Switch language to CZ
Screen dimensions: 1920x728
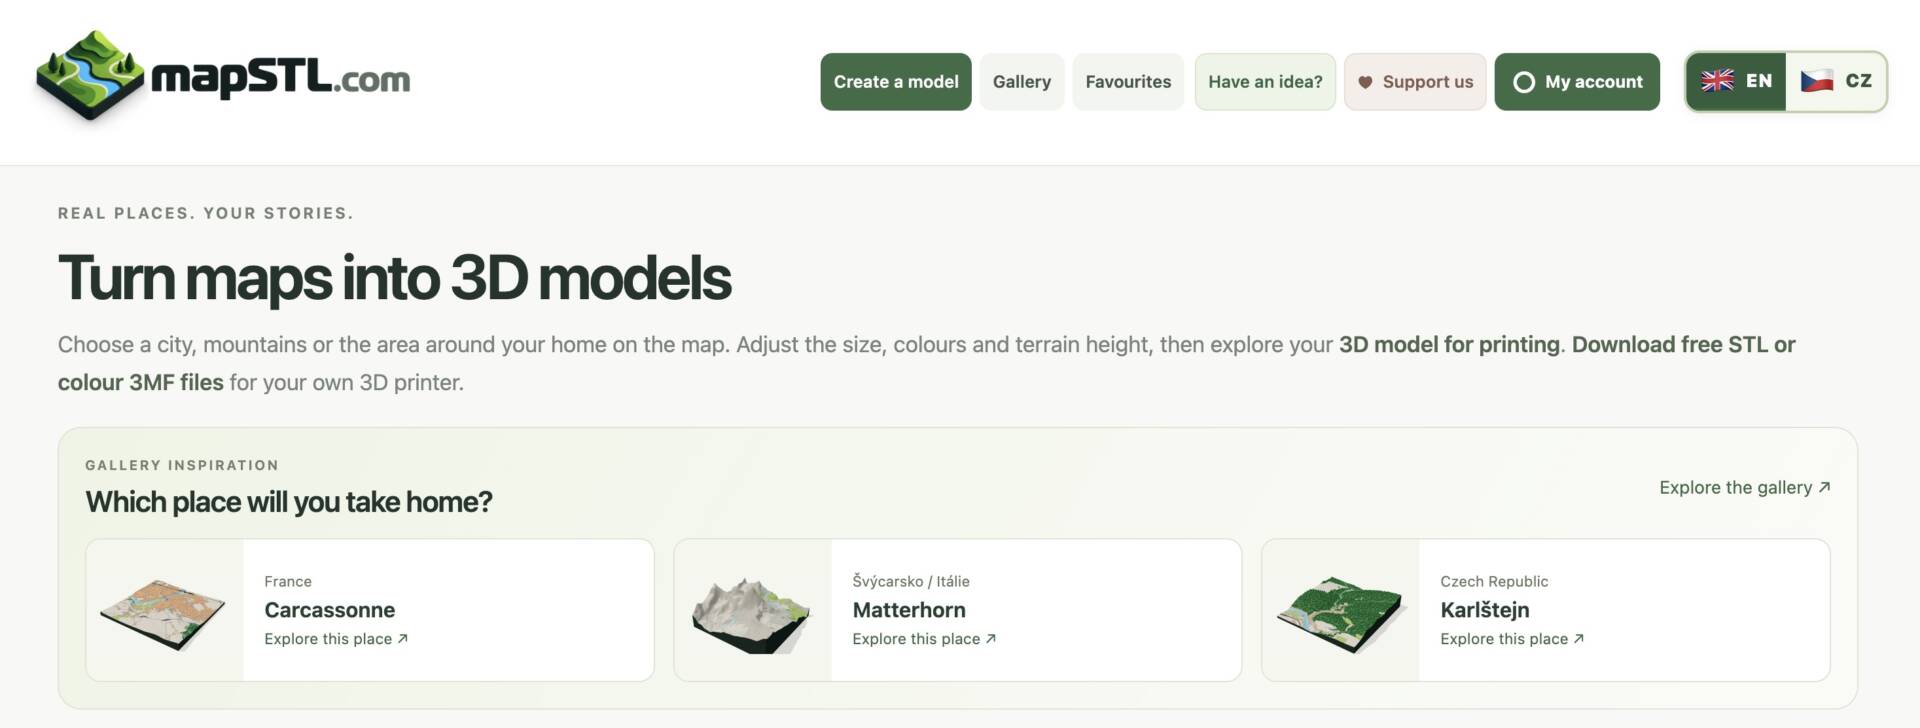coord(1836,81)
